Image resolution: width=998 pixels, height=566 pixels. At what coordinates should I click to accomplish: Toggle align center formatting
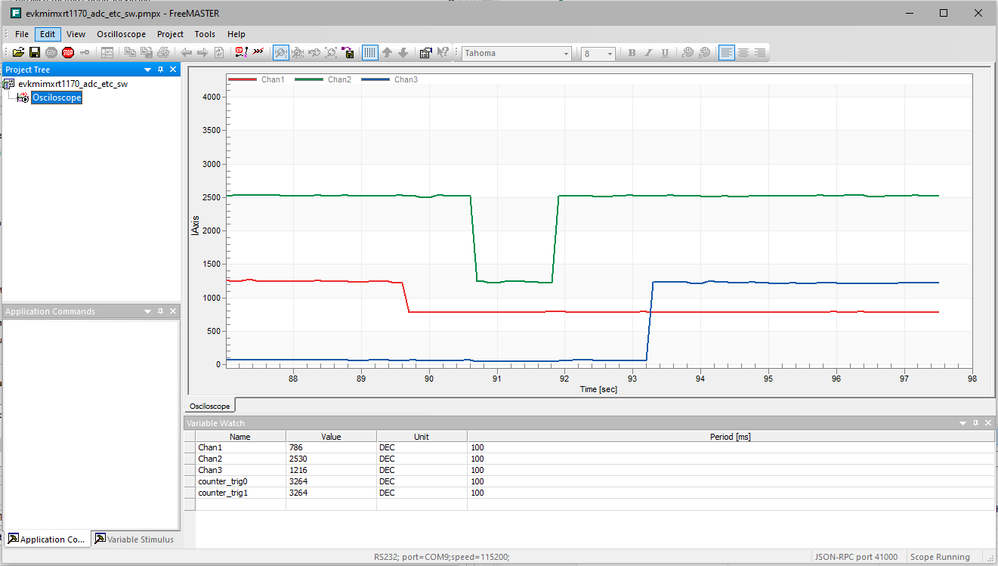(x=743, y=53)
